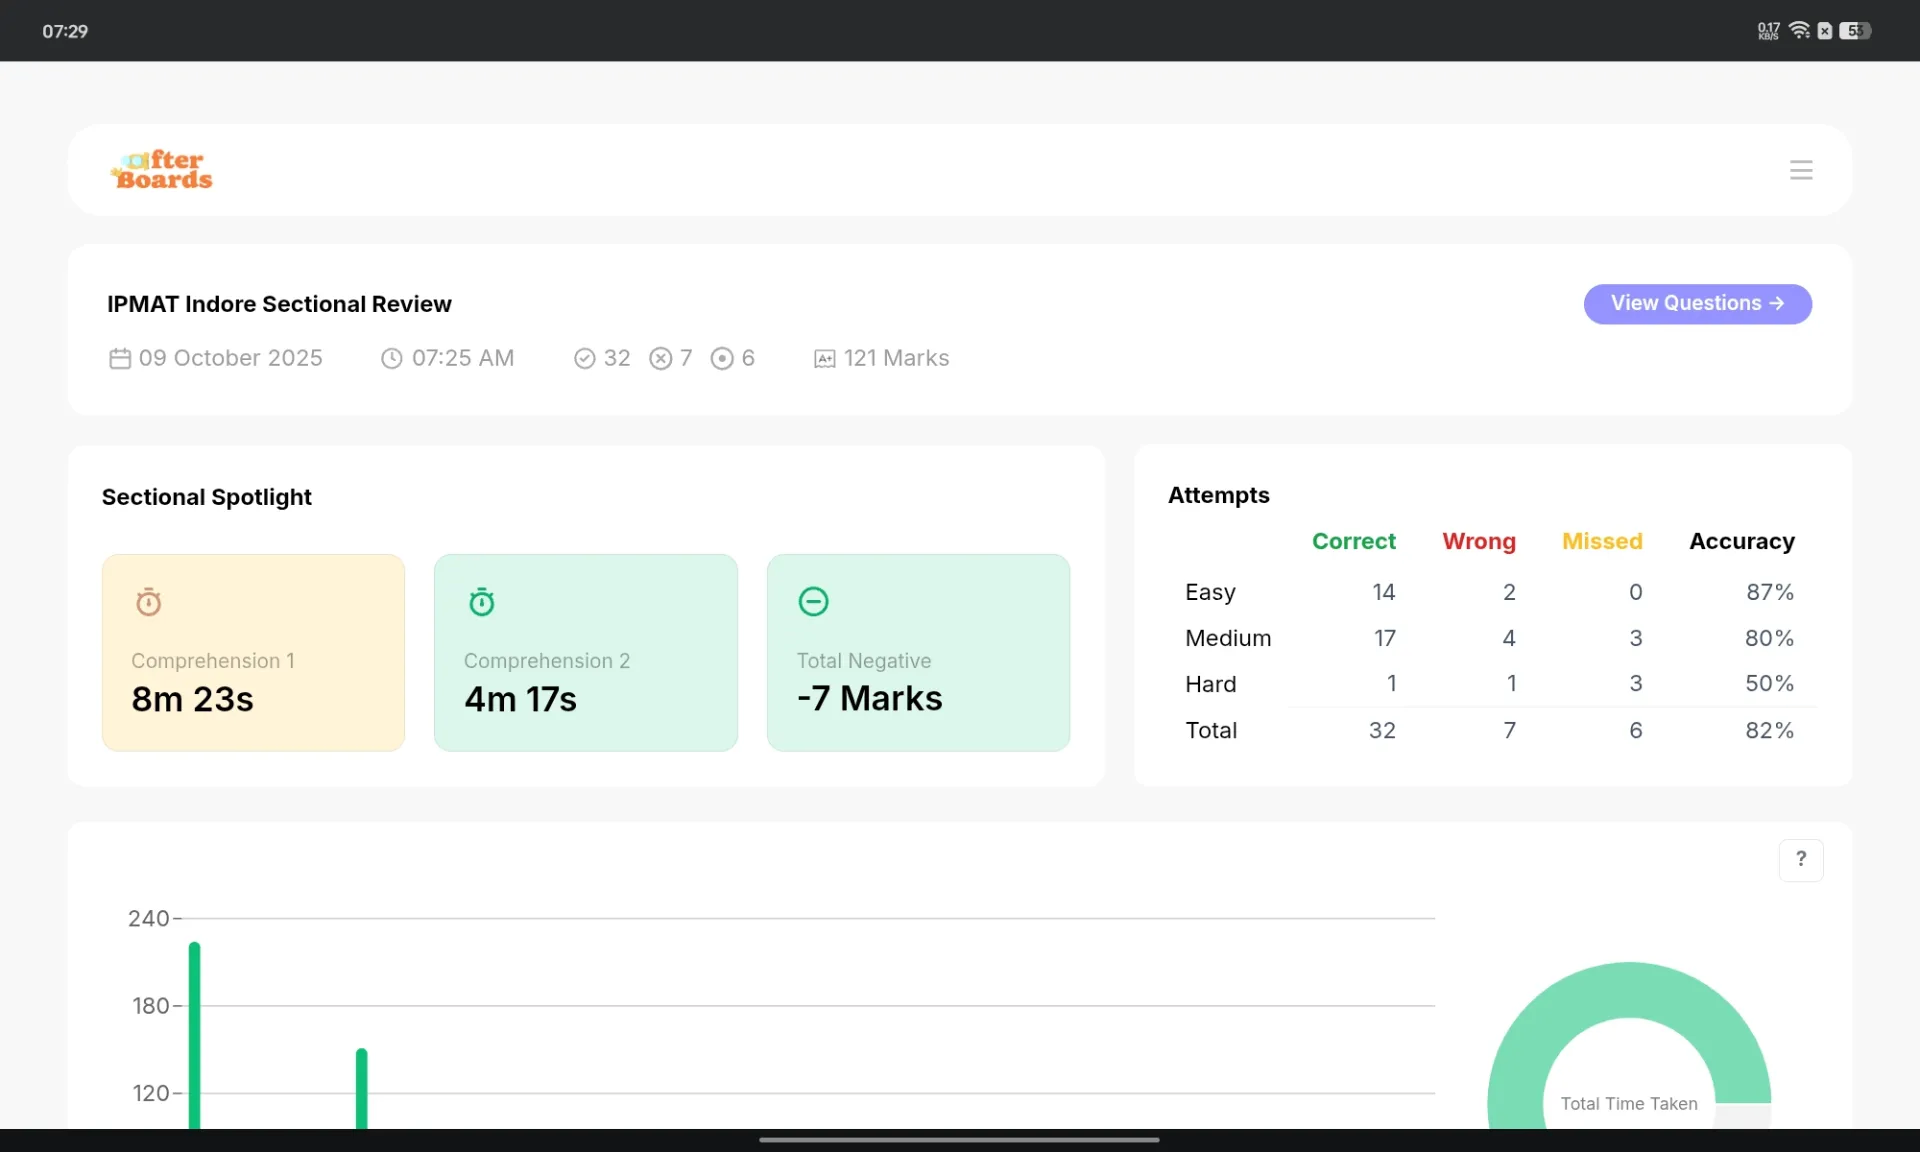Click the 180 y-axis label
Screen dimensions: 1920x1152
click(x=150, y=1006)
